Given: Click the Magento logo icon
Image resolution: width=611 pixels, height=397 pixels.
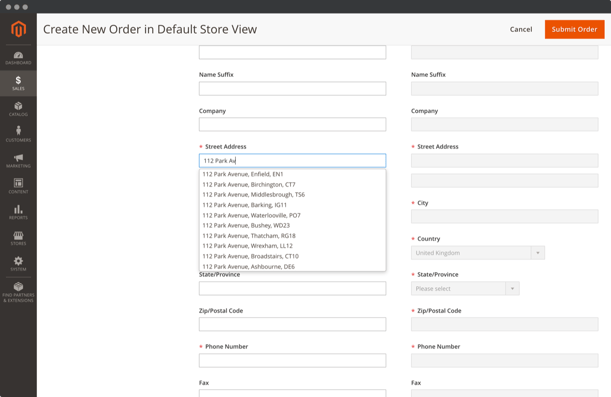Looking at the screenshot, I should point(18,29).
